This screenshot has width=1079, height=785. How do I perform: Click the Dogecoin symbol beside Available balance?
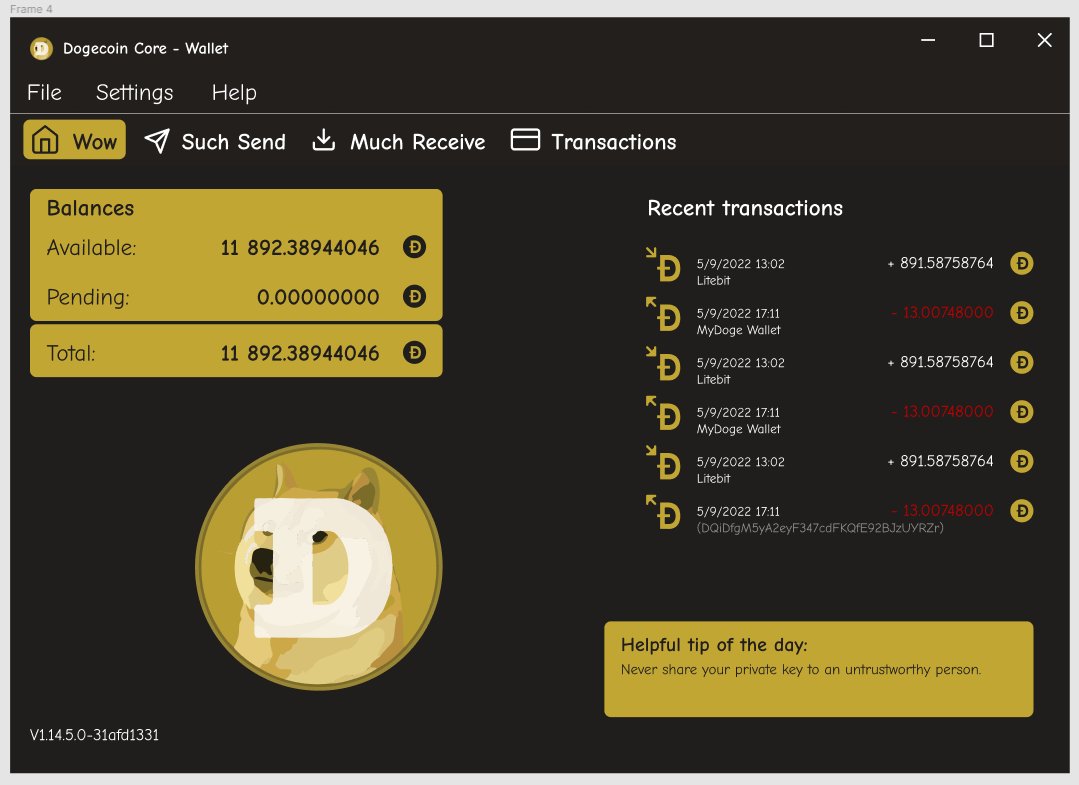point(414,247)
